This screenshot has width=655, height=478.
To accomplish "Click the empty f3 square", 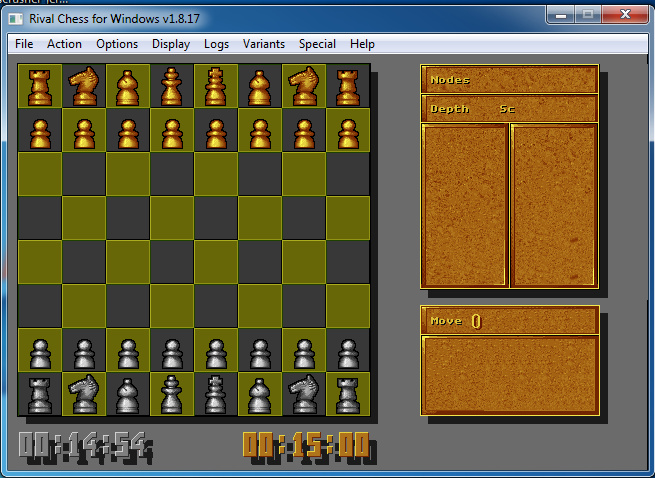I will [x=260, y=306].
